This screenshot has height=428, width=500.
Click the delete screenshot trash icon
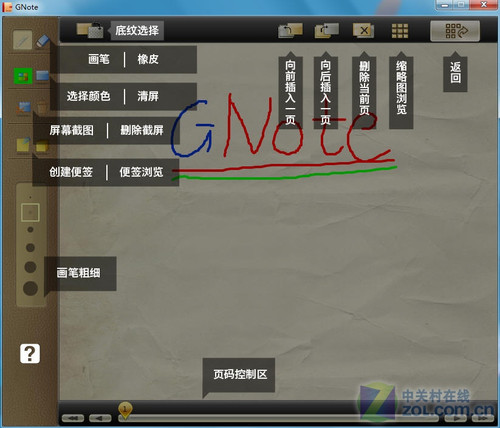click(x=42, y=108)
